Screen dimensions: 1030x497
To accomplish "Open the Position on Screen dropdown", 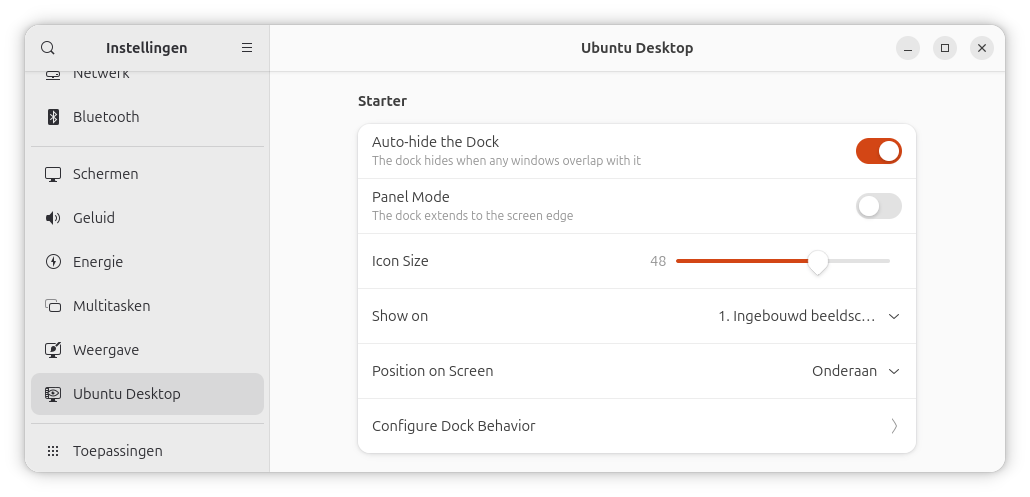I will pos(855,371).
